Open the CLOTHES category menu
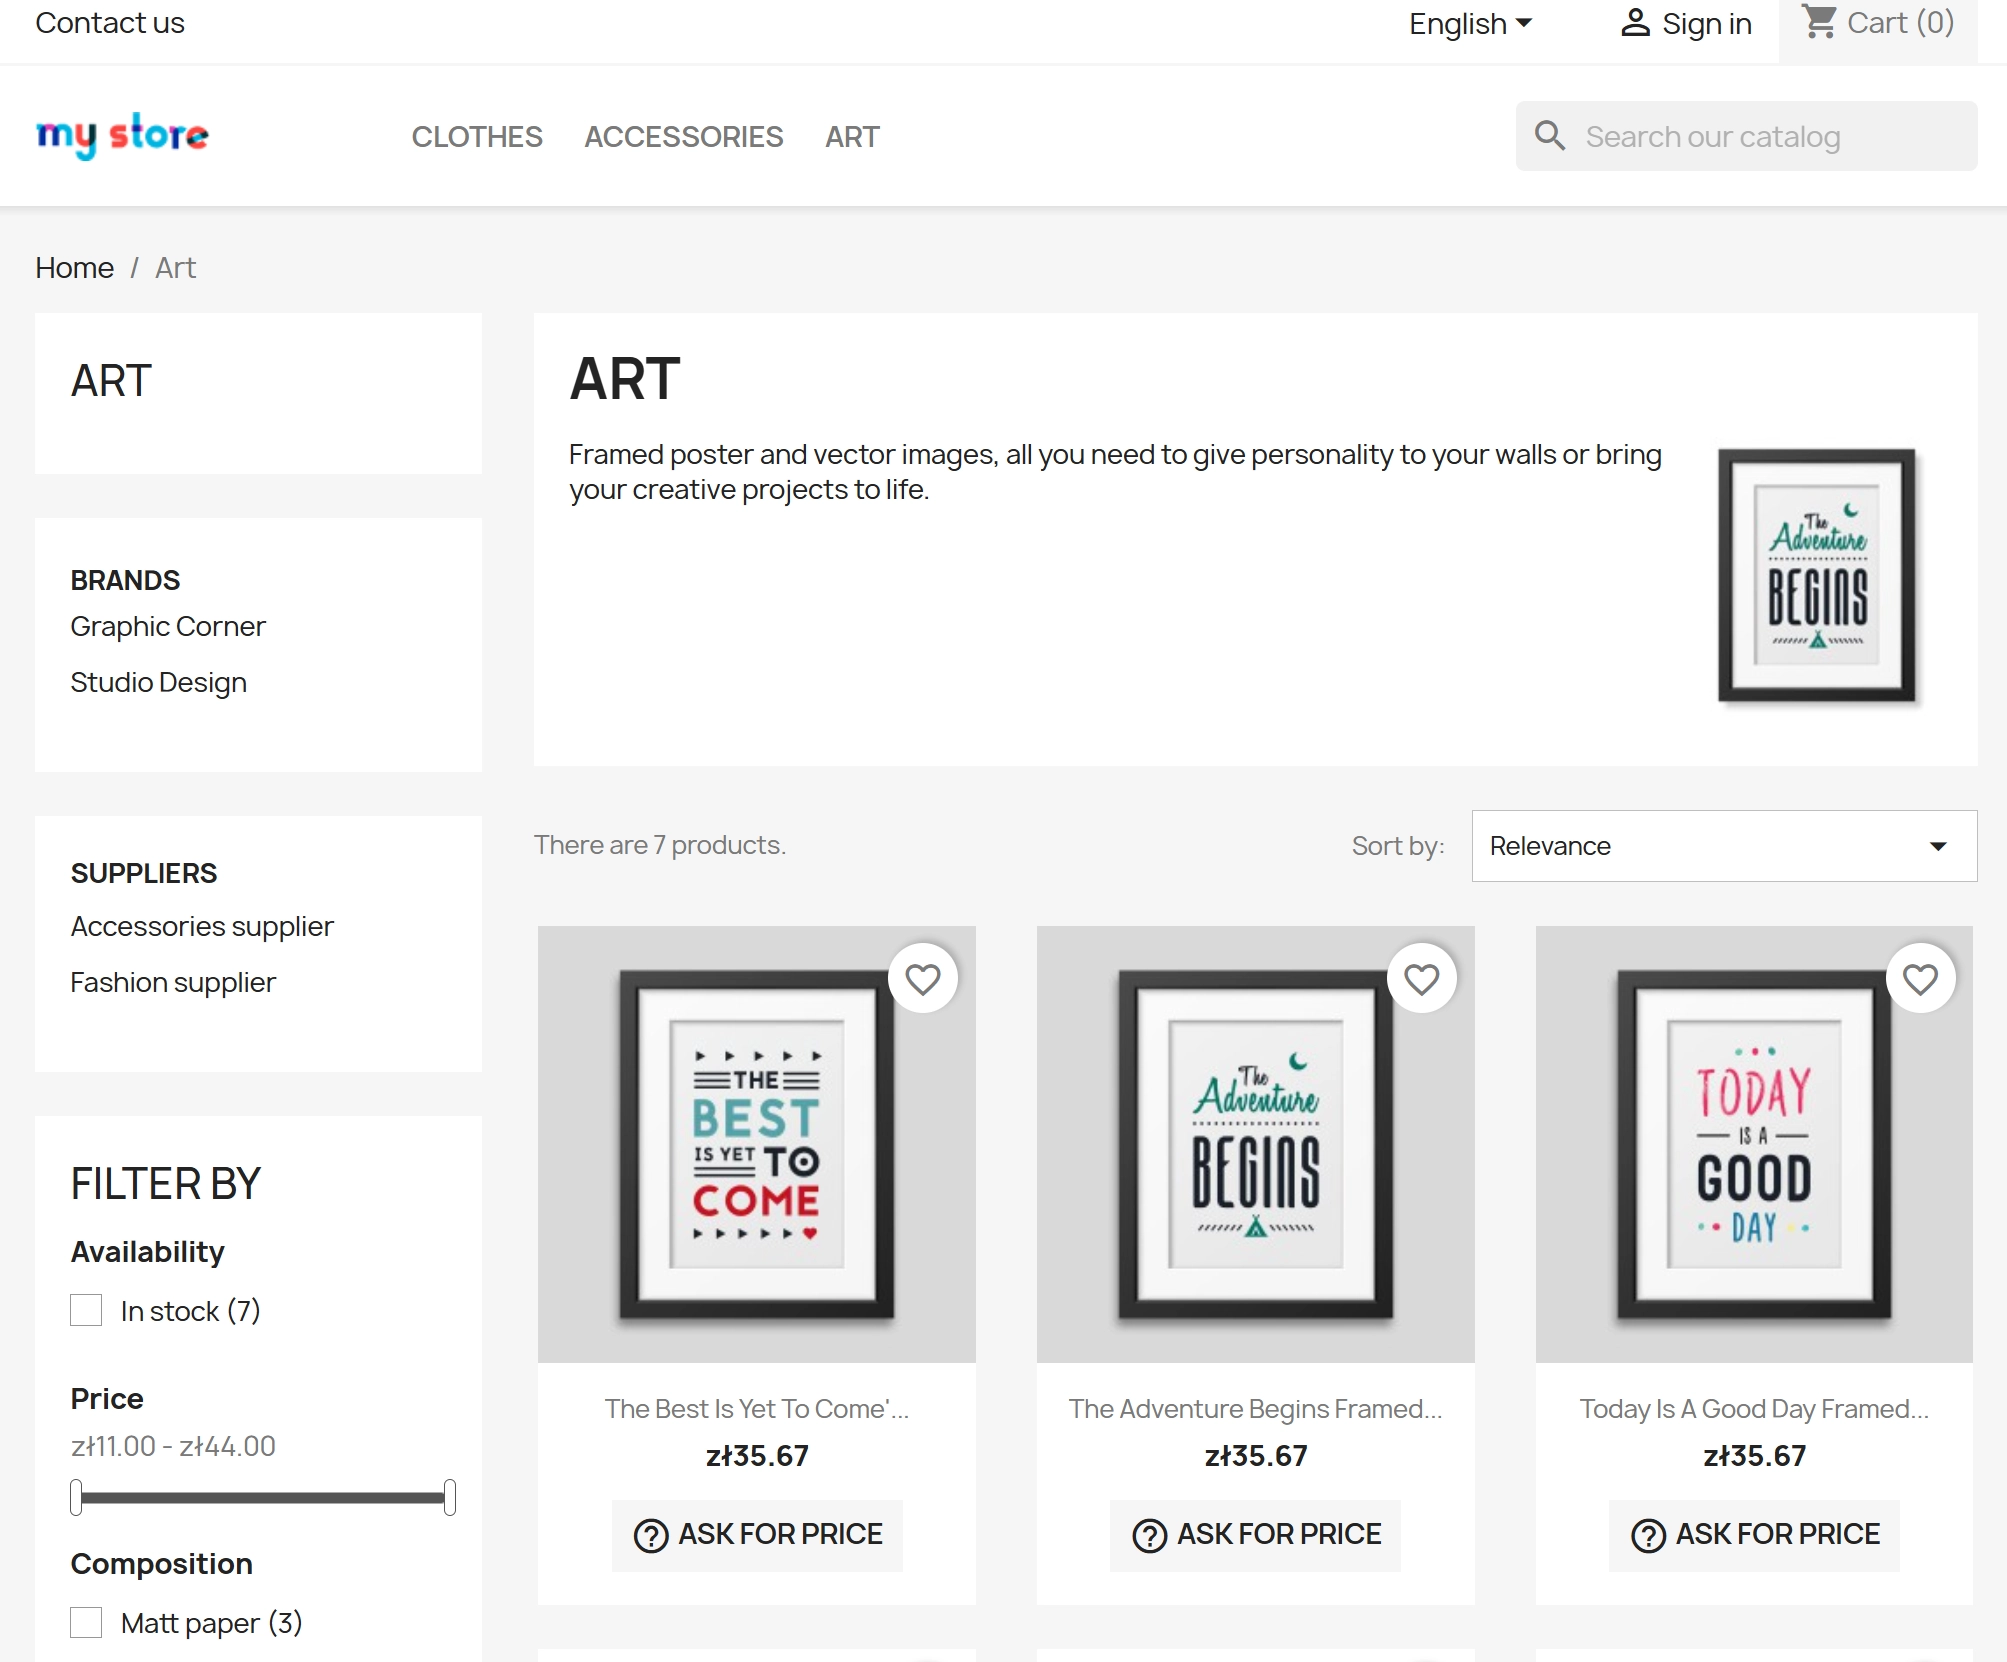Image resolution: width=2007 pixels, height=1662 pixels. [477, 136]
